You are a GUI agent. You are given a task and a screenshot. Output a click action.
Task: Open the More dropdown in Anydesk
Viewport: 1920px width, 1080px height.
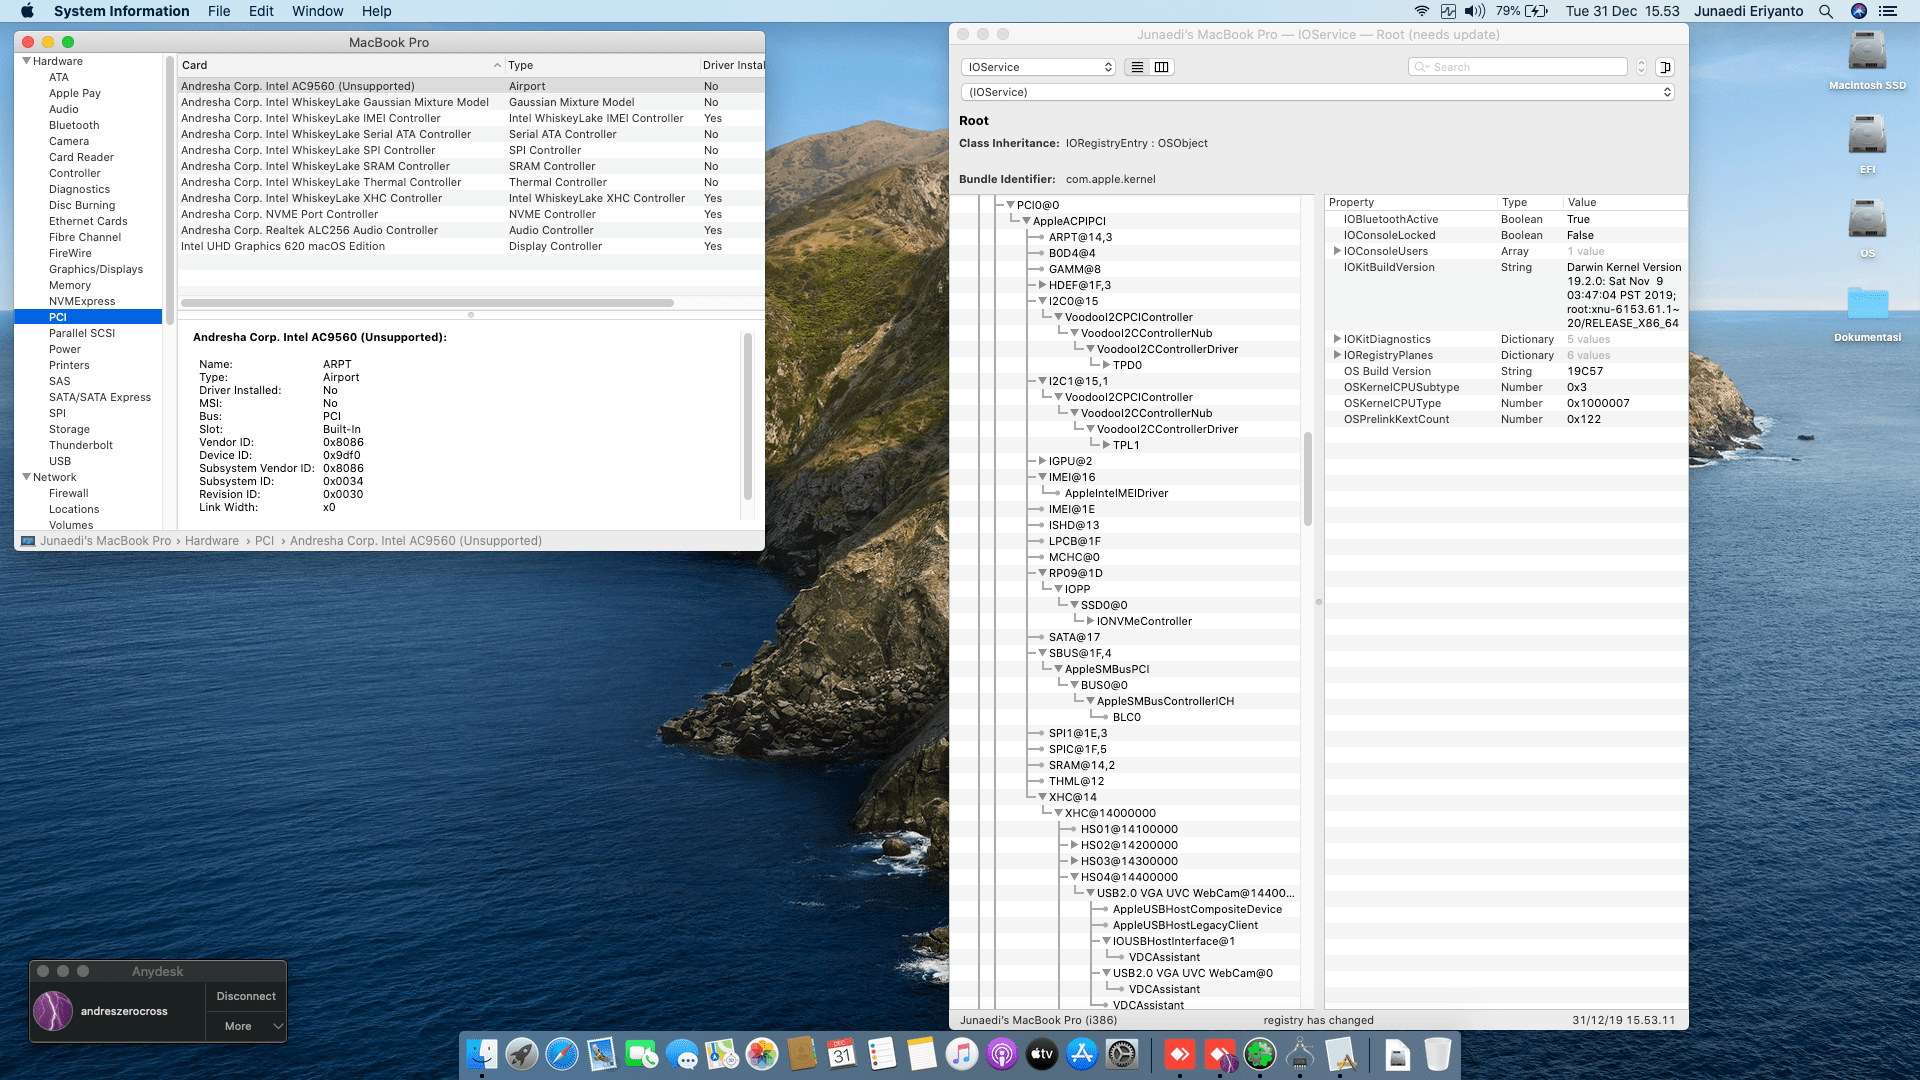[246, 1026]
